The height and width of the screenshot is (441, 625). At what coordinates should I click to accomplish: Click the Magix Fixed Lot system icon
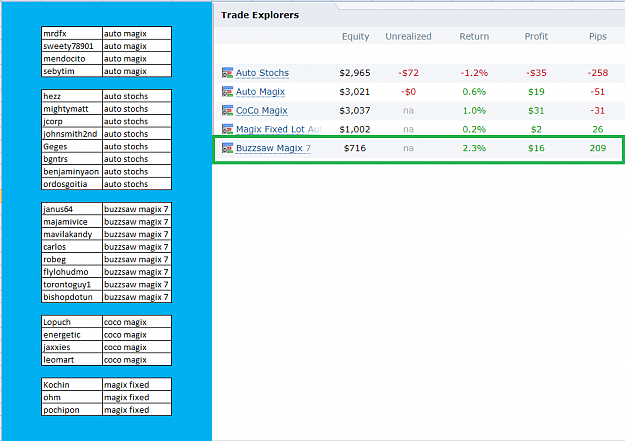click(x=227, y=129)
